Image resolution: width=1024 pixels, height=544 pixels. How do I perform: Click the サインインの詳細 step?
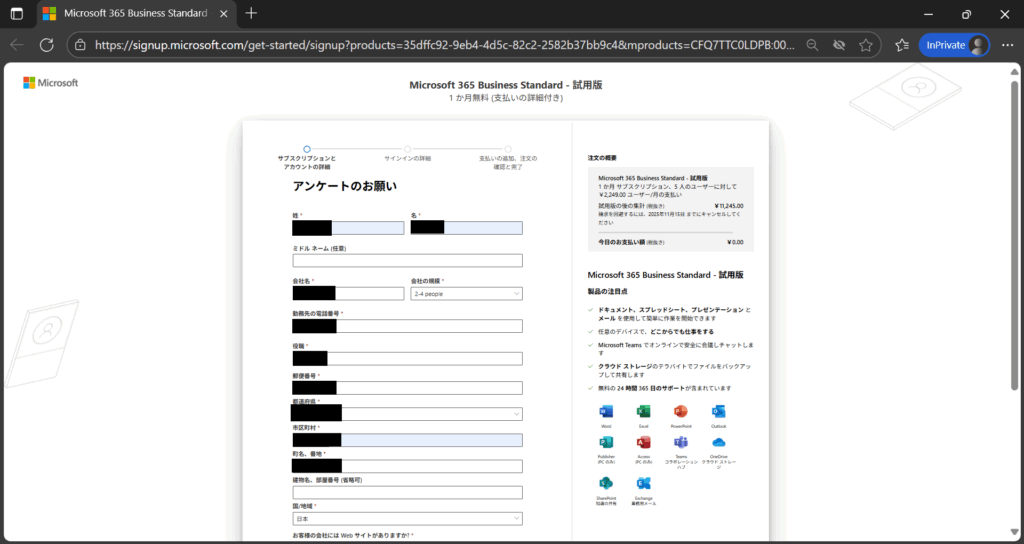pyautogui.click(x=408, y=154)
